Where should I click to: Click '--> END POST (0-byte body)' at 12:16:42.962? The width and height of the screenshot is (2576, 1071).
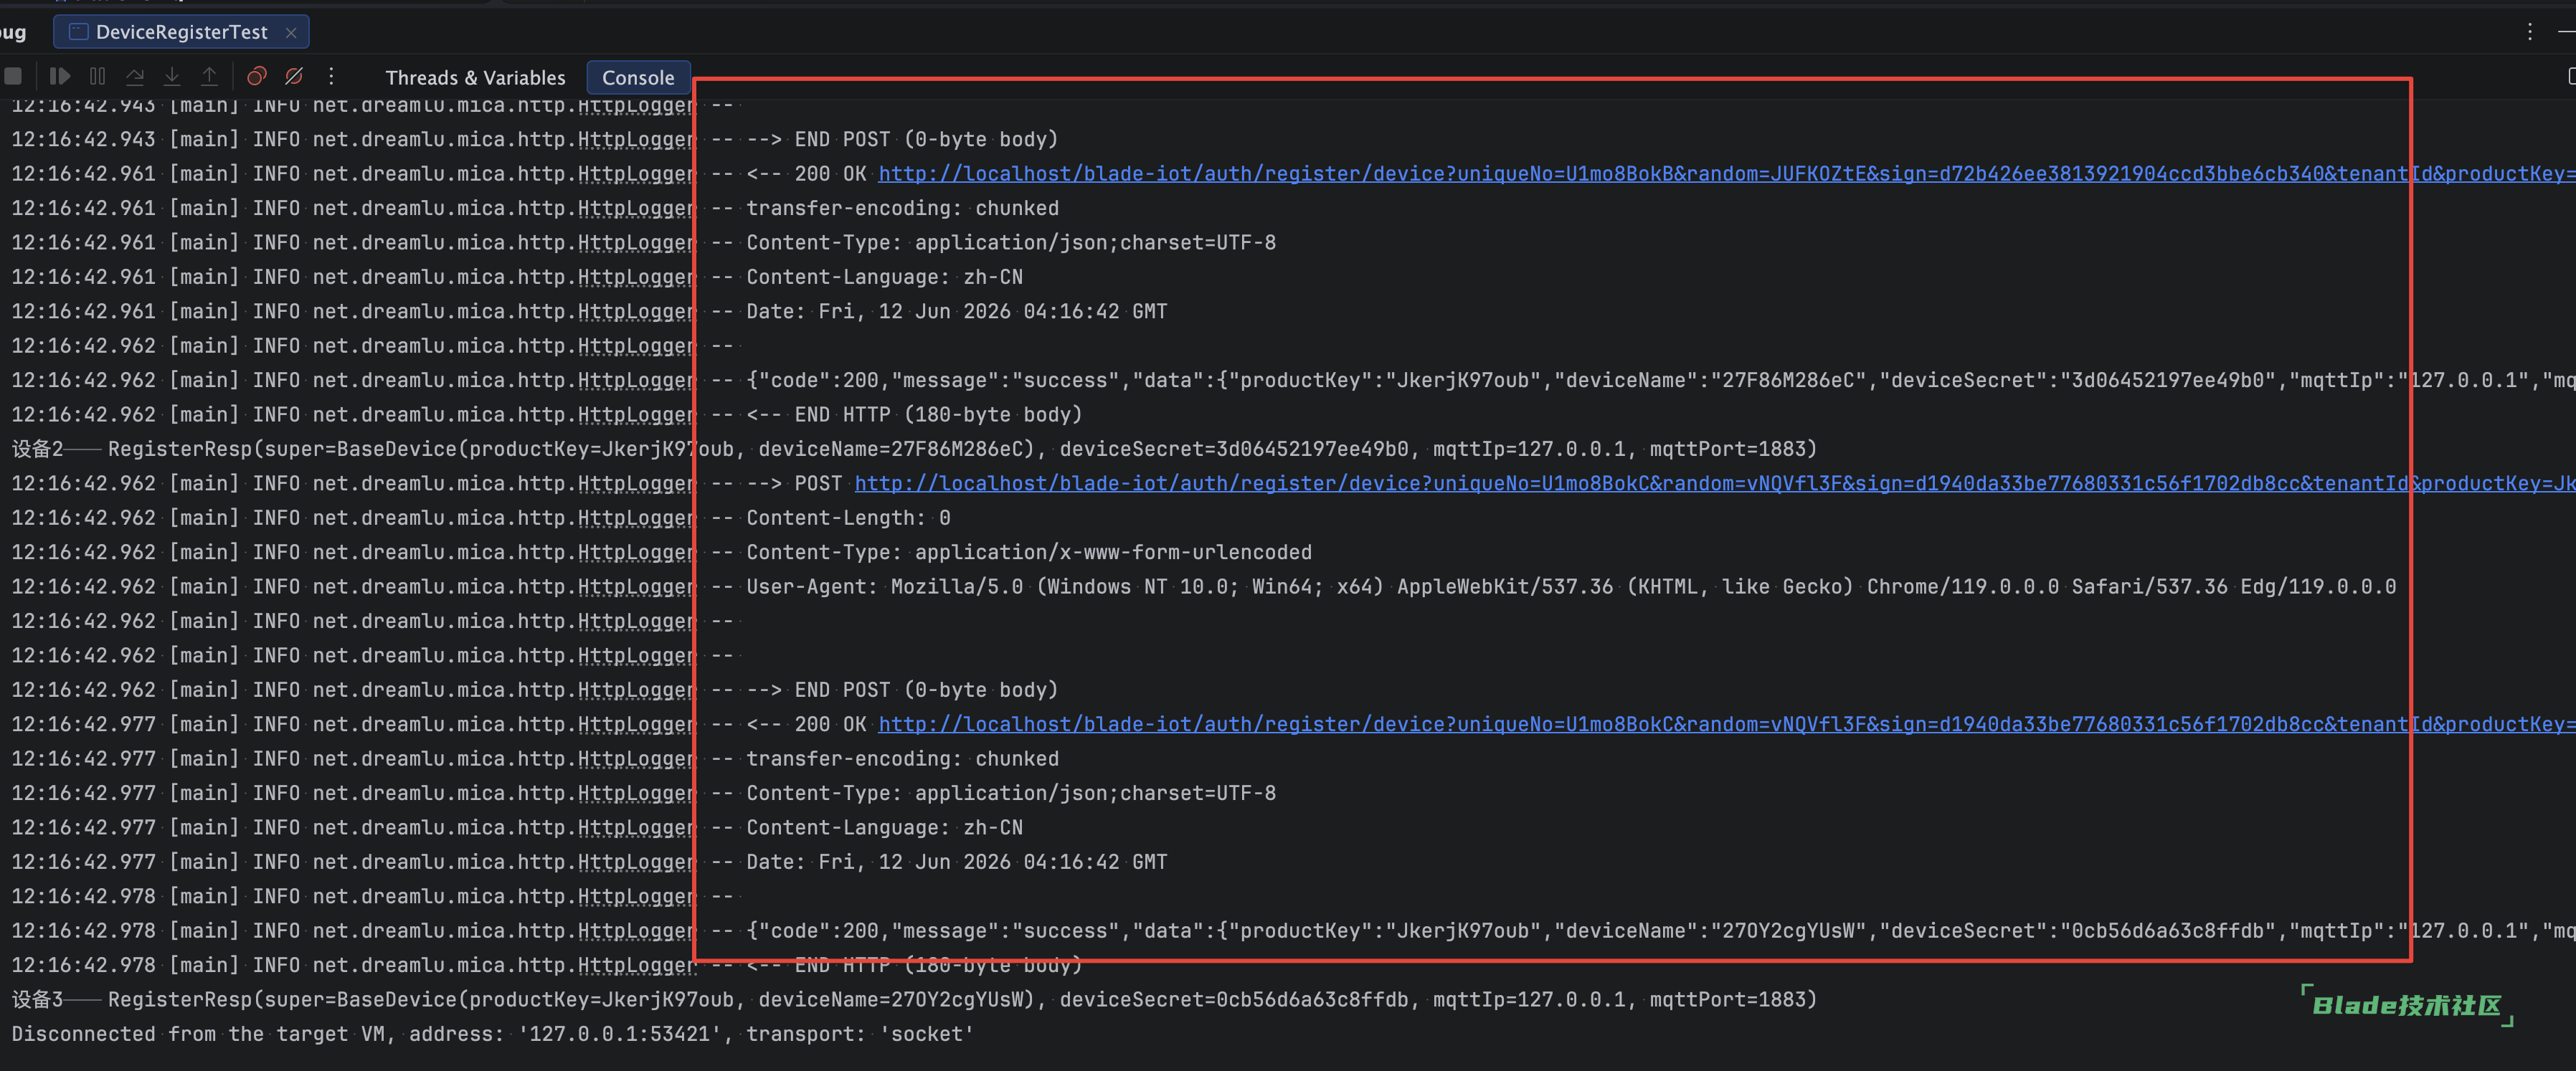coord(535,690)
